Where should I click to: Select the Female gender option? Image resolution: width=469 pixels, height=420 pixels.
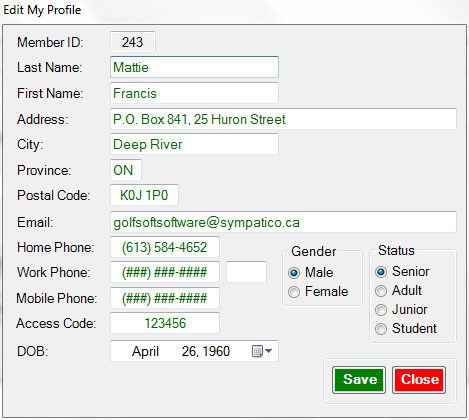click(x=294, y=292)
